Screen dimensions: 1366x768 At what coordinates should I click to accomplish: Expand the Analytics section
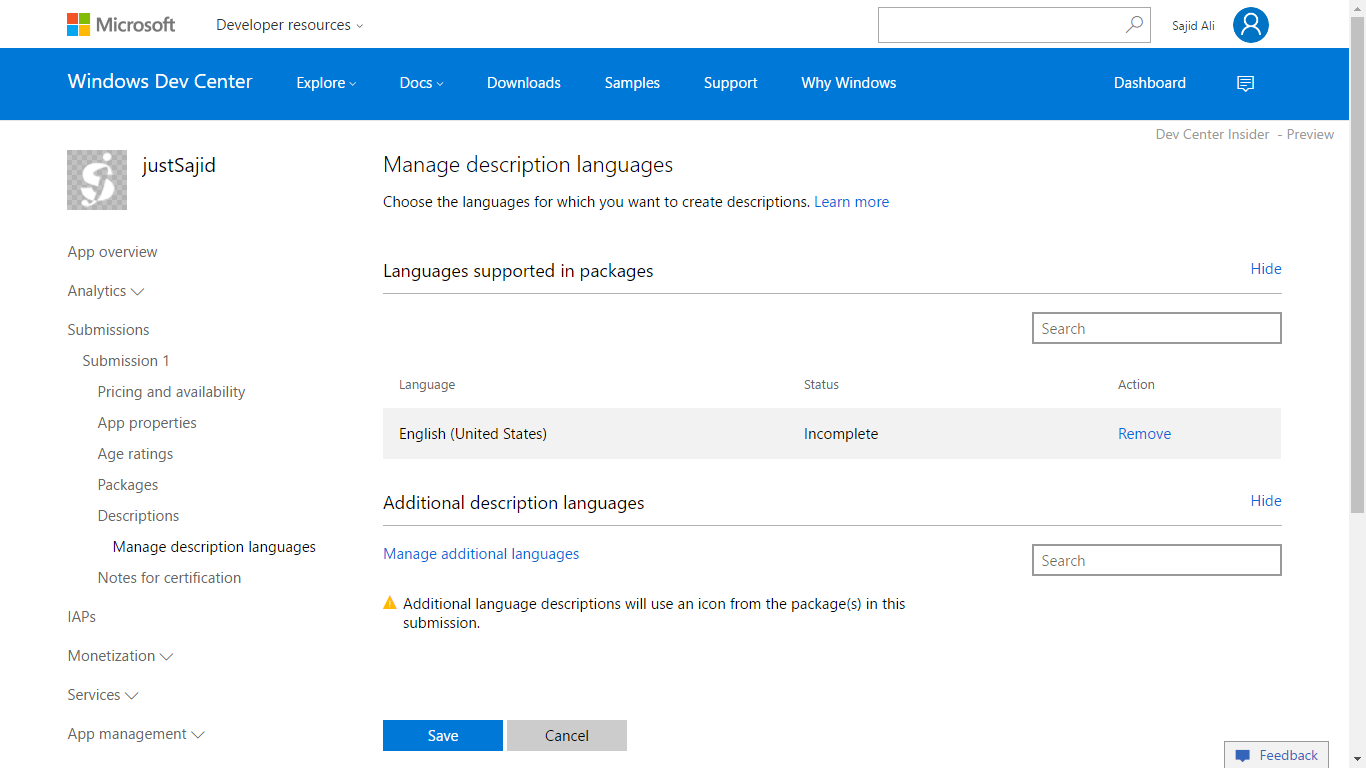[x=106, y=291]
